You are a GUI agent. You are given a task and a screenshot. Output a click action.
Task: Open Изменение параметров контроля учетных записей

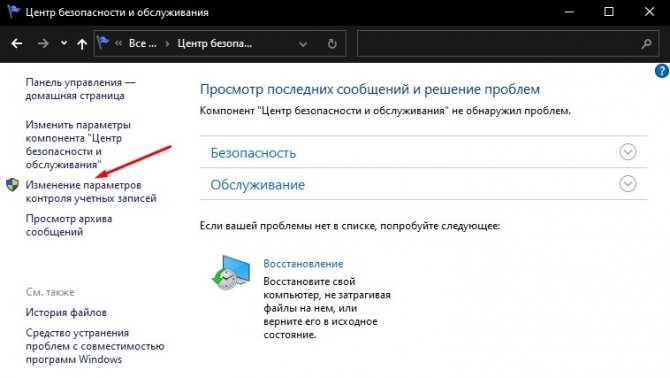[x=91, y=192]
